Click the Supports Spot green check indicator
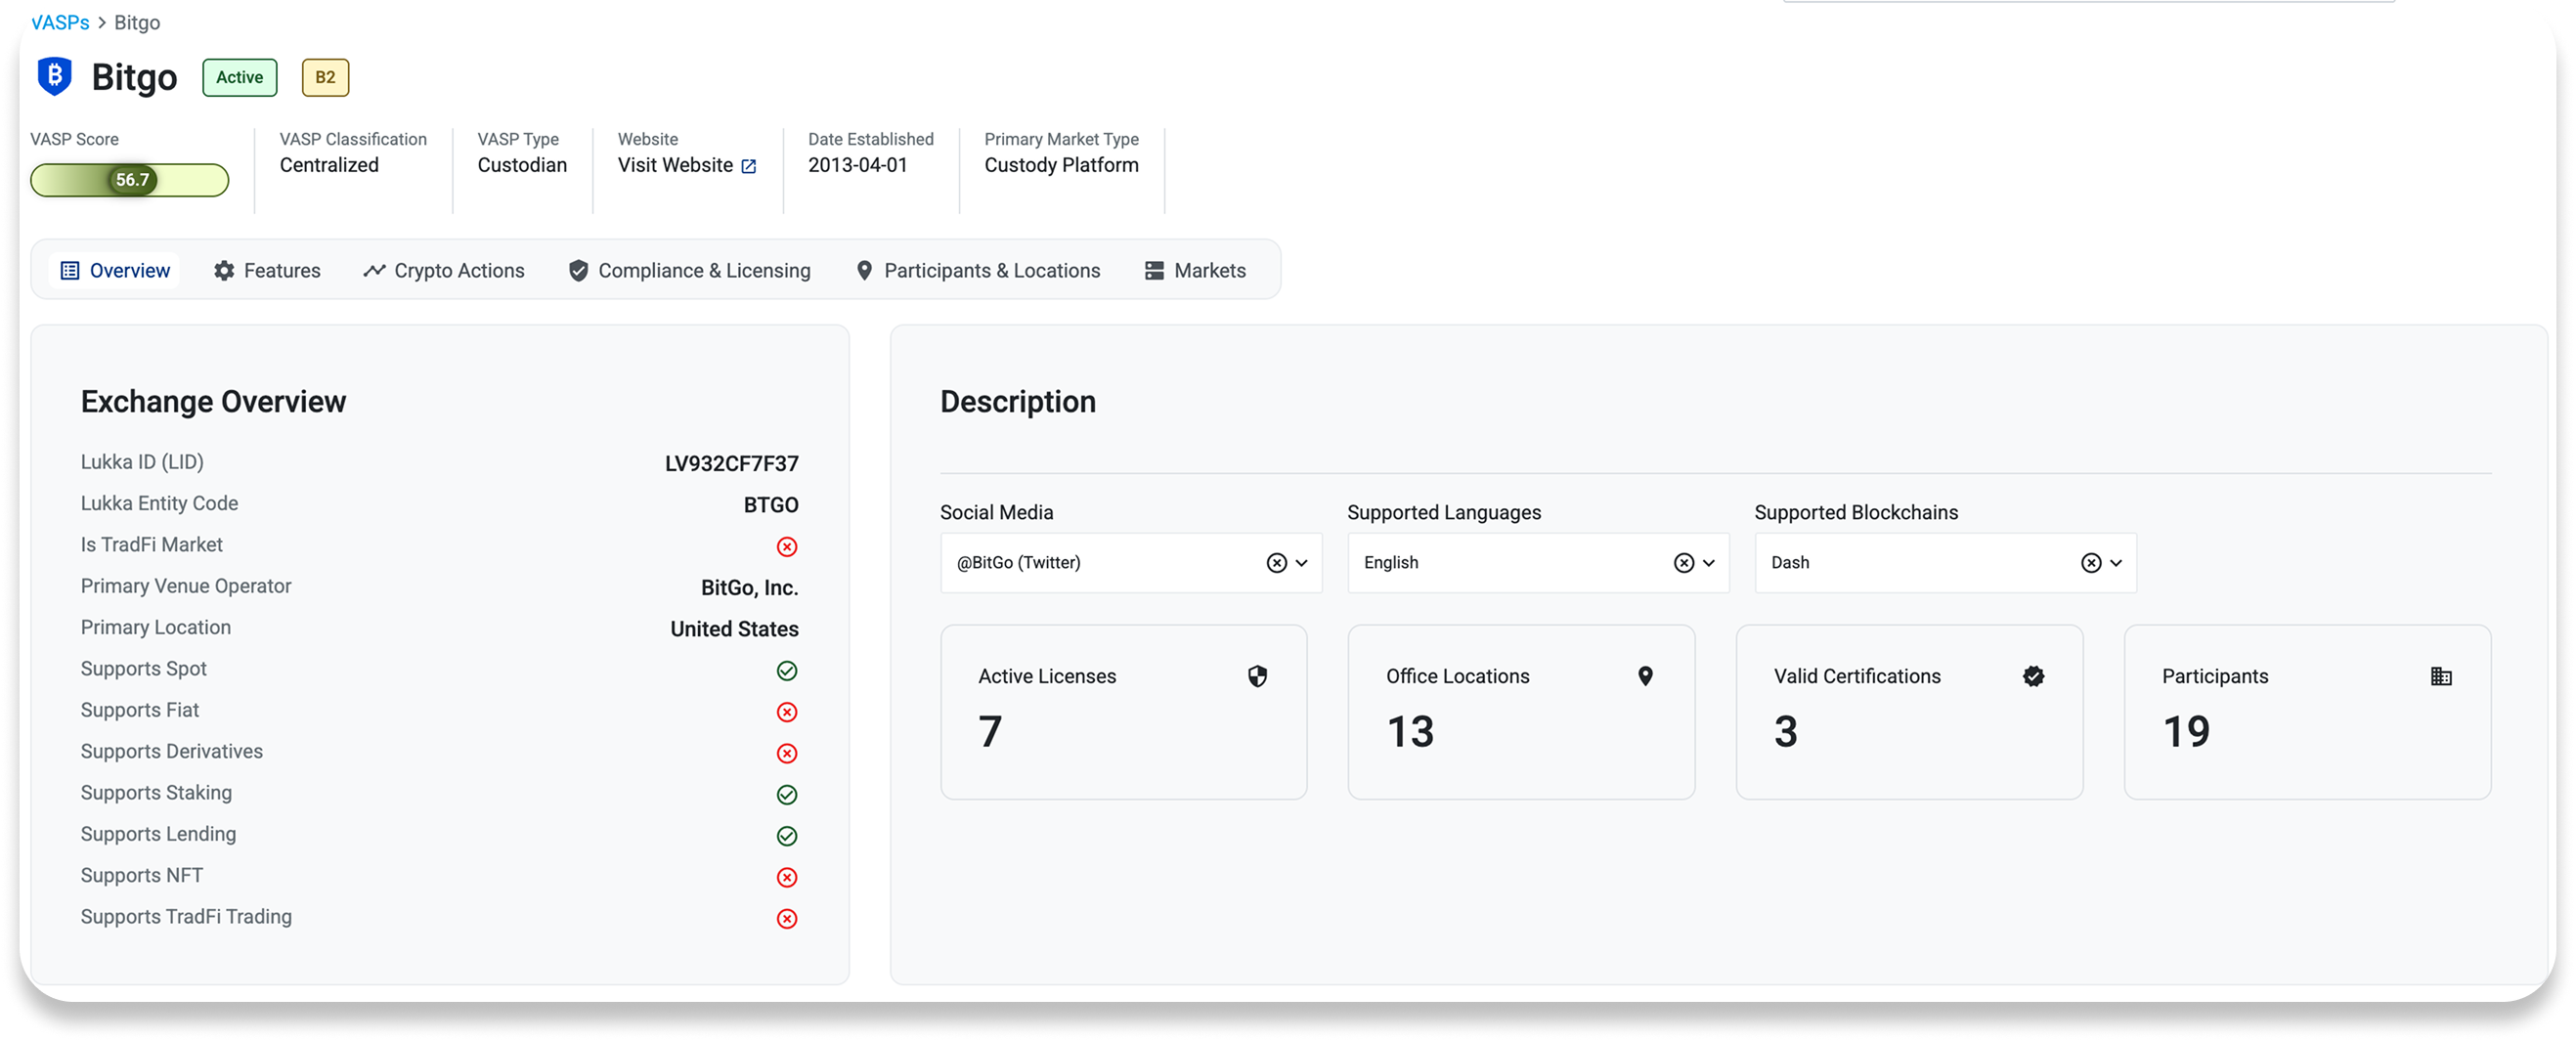The image size is (2576, 1041). (x=787, y=671)
